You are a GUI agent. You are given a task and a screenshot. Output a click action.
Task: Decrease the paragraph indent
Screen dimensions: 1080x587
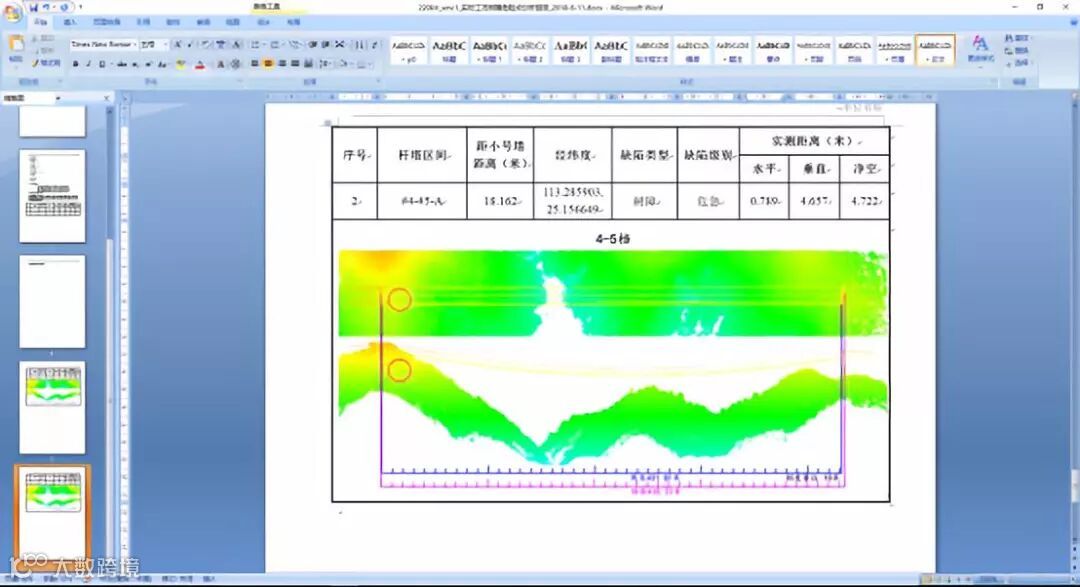pyautogui.click(x=313, y=44)
